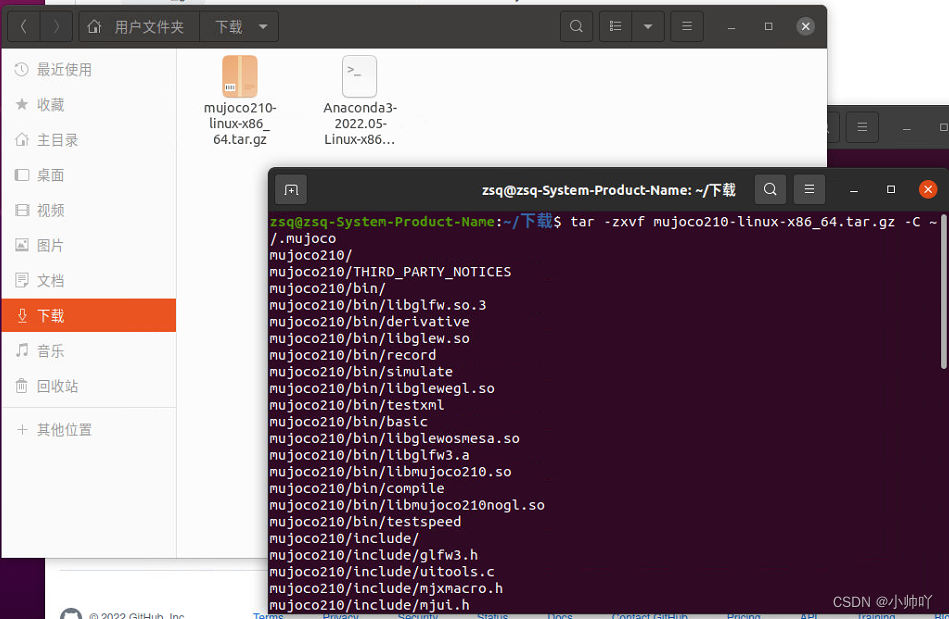Expand the 下载 path dropdown arrow

click(x=263, y=27)
